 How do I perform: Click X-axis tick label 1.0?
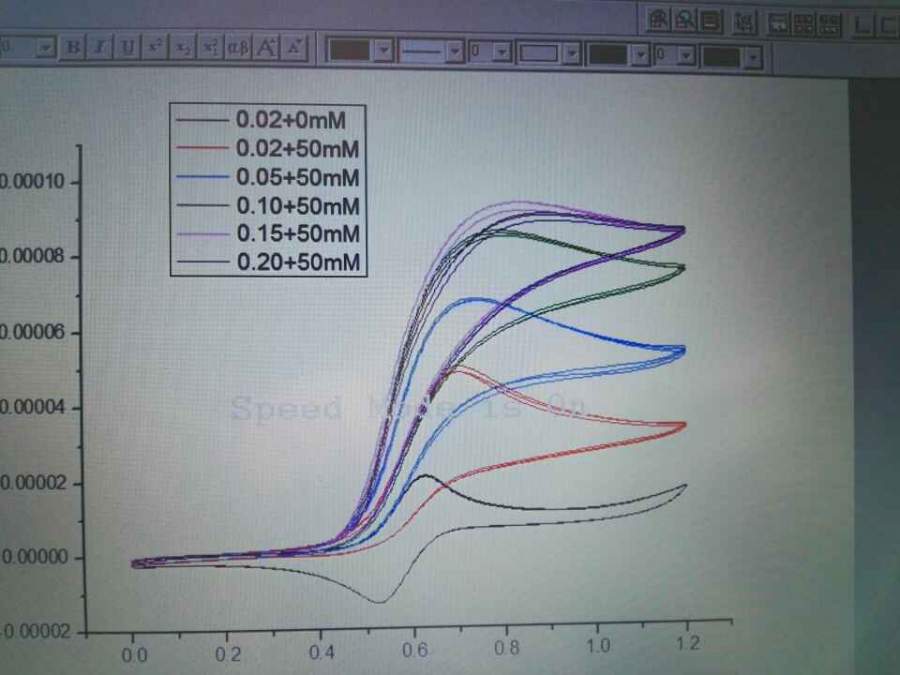(x=598, y=646)
